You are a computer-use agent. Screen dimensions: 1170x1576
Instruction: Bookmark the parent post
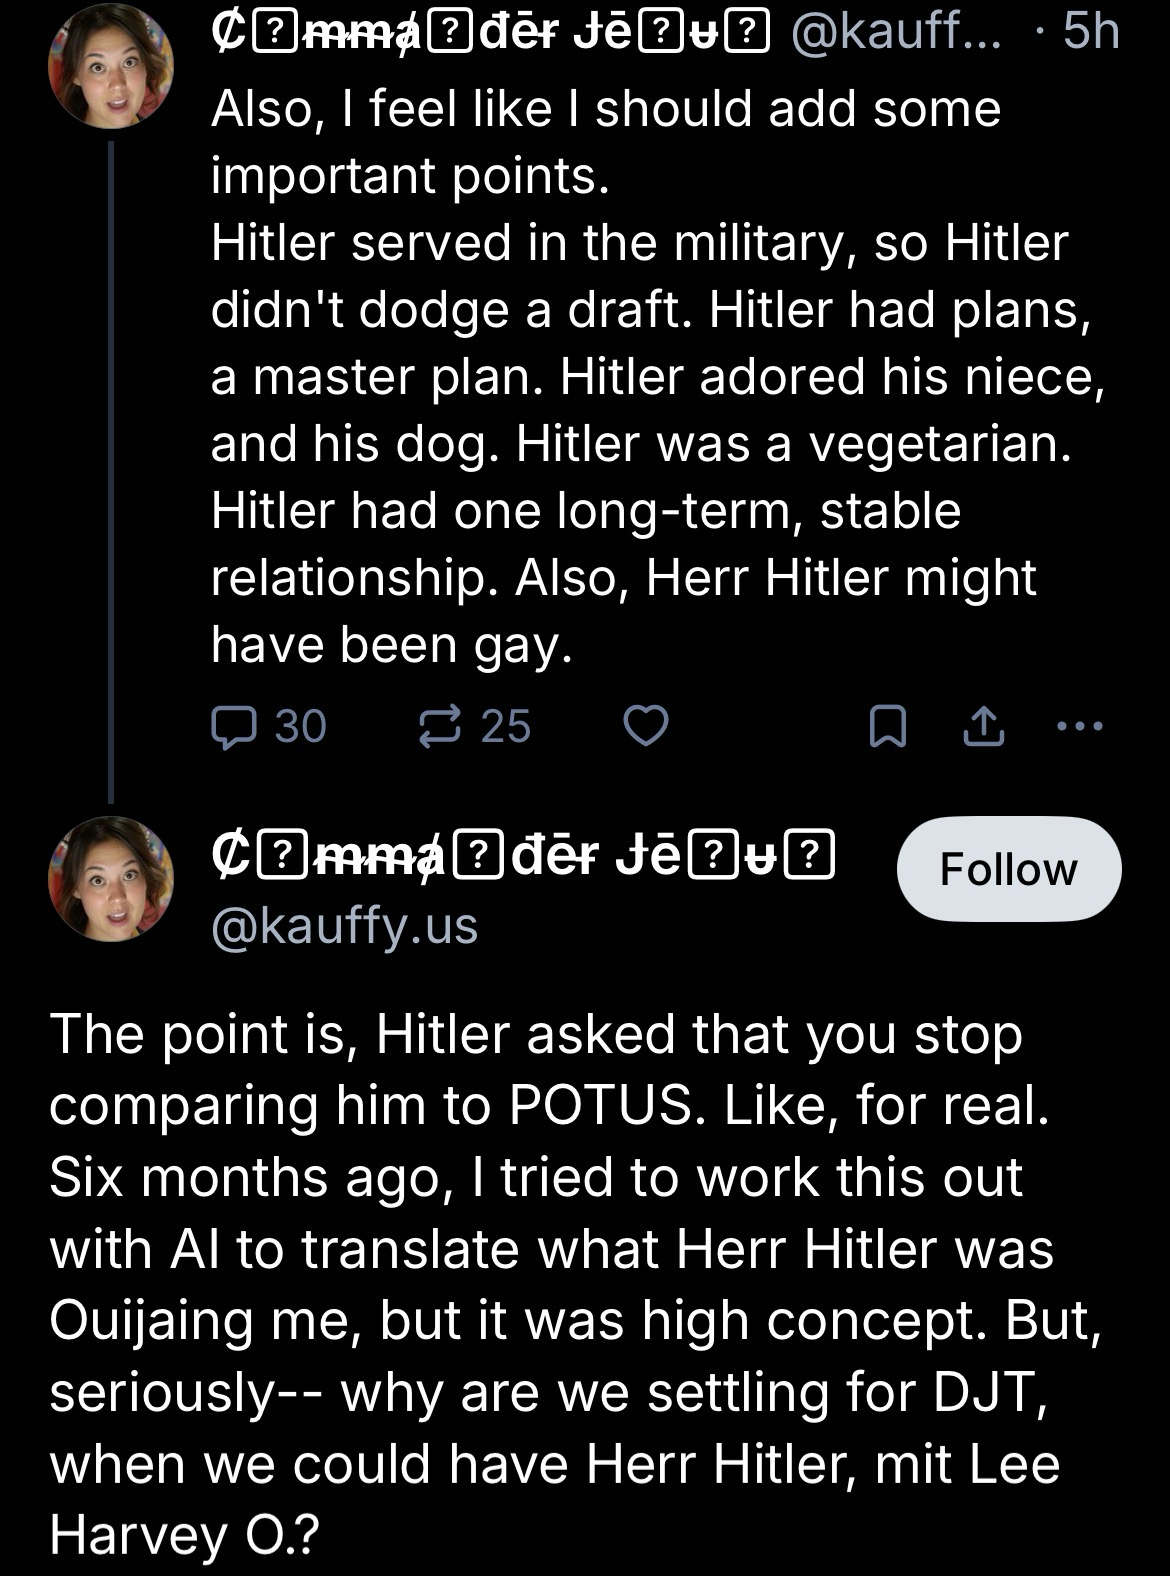pos(887,727)
